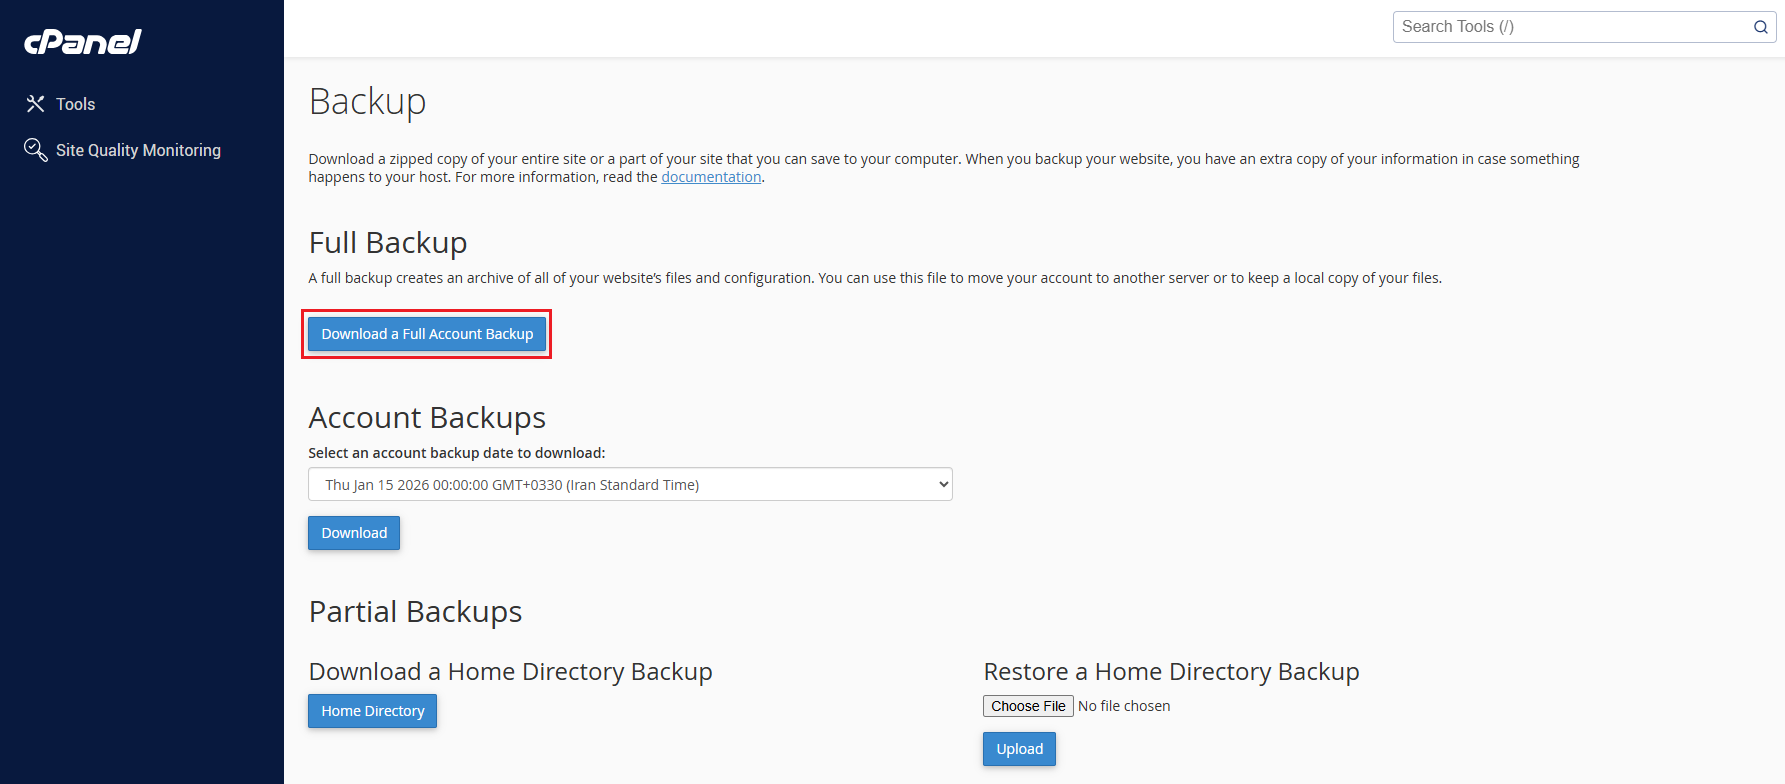The image size is (1785, 784).
Task: Click the Site Quality Monitoring magnifier icon
Action: 35,150
